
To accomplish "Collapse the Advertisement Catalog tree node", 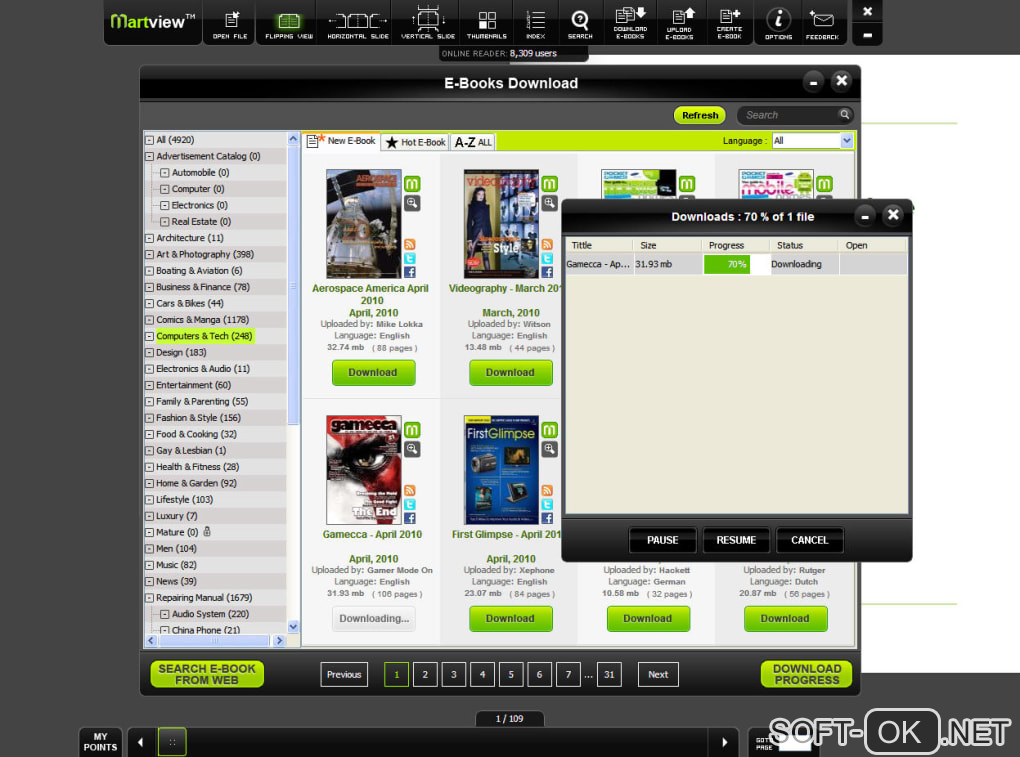I will tap(150, 157).
